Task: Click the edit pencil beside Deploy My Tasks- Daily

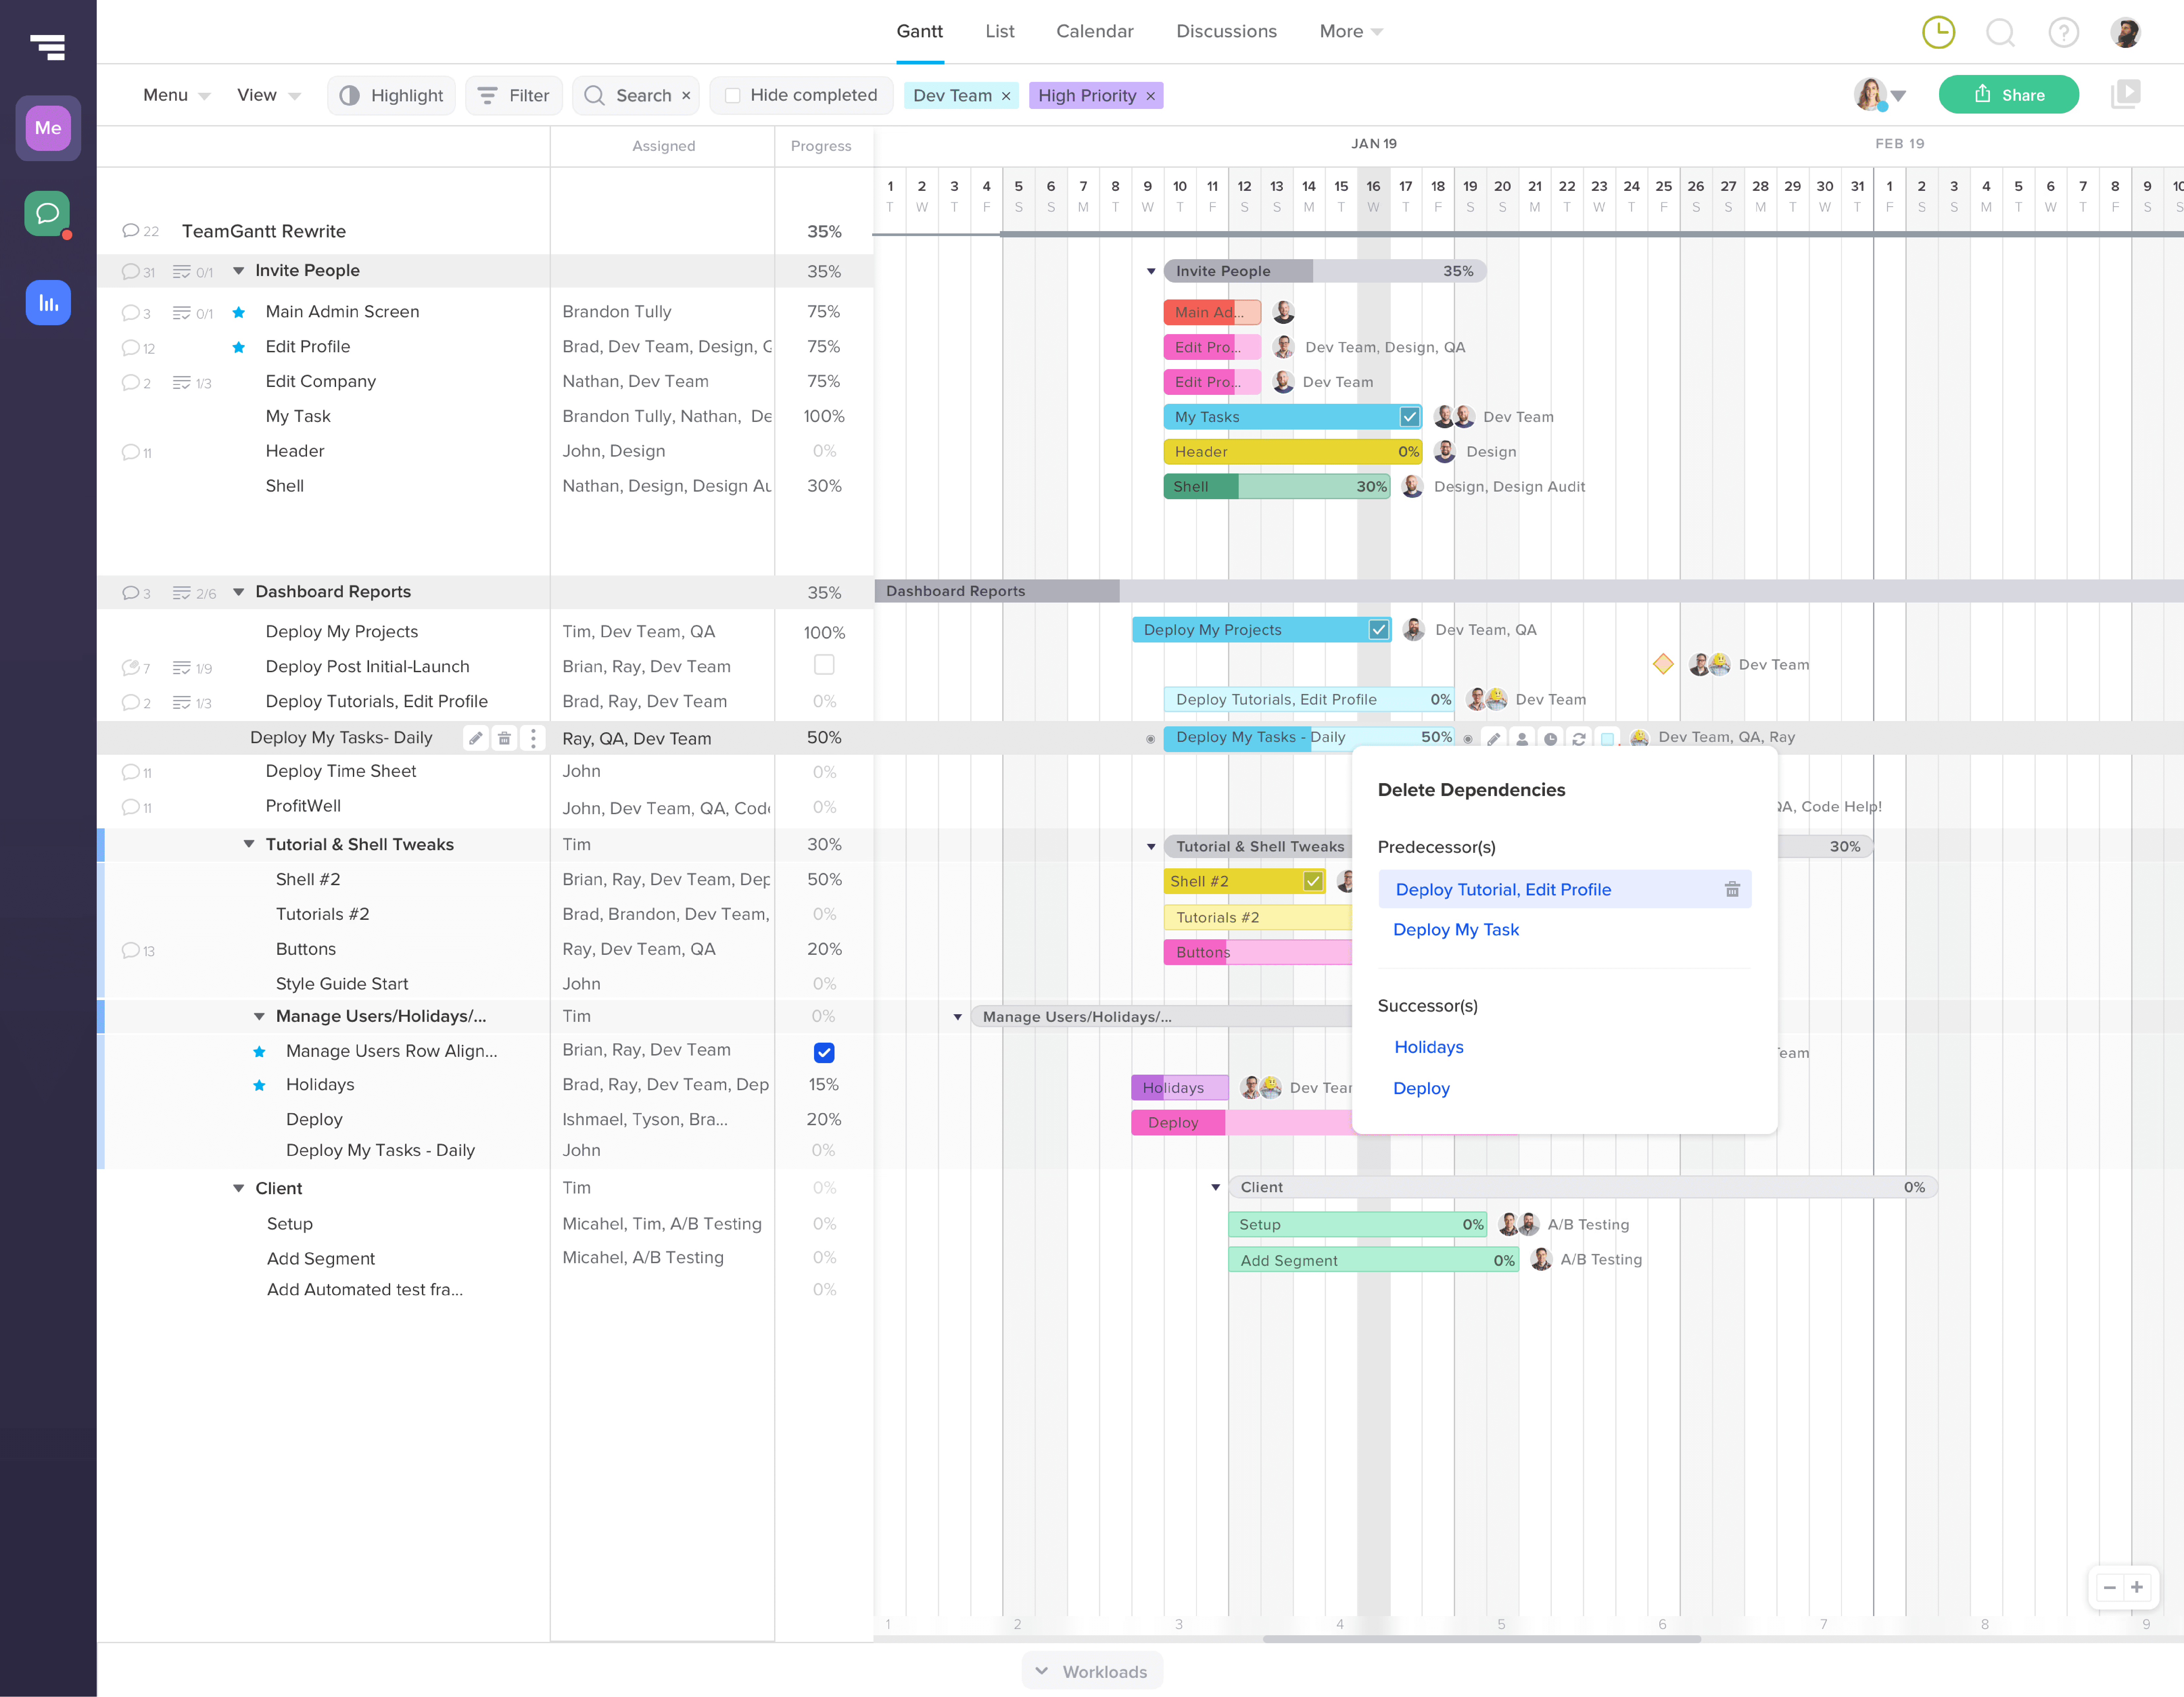Action: point(476,738)
